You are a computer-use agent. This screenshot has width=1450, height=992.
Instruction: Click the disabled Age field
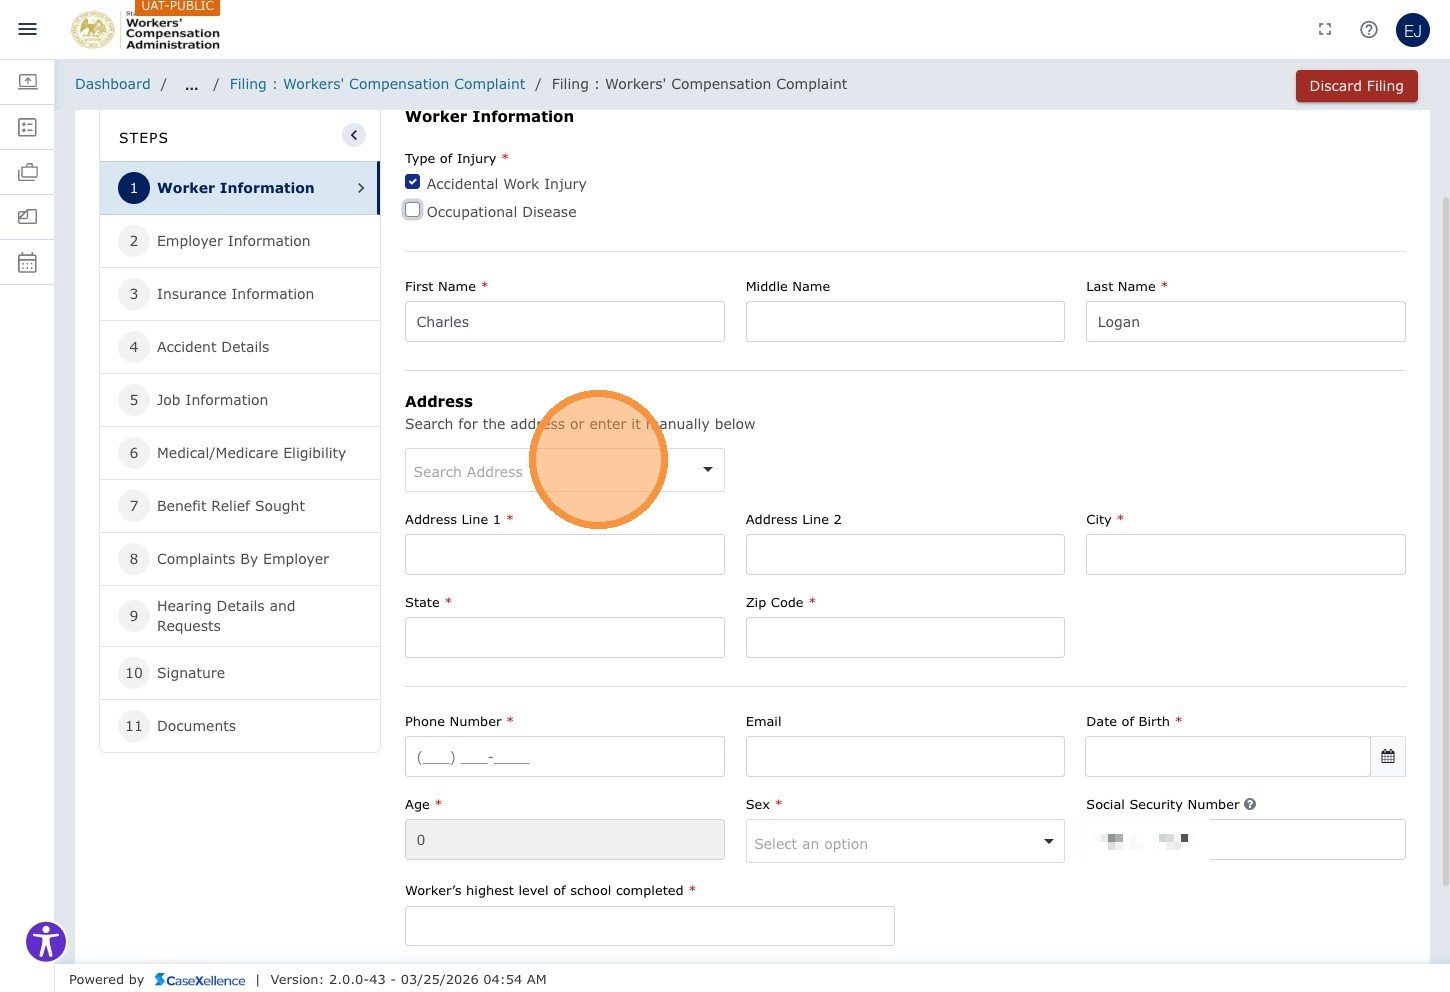coord(565,840)
